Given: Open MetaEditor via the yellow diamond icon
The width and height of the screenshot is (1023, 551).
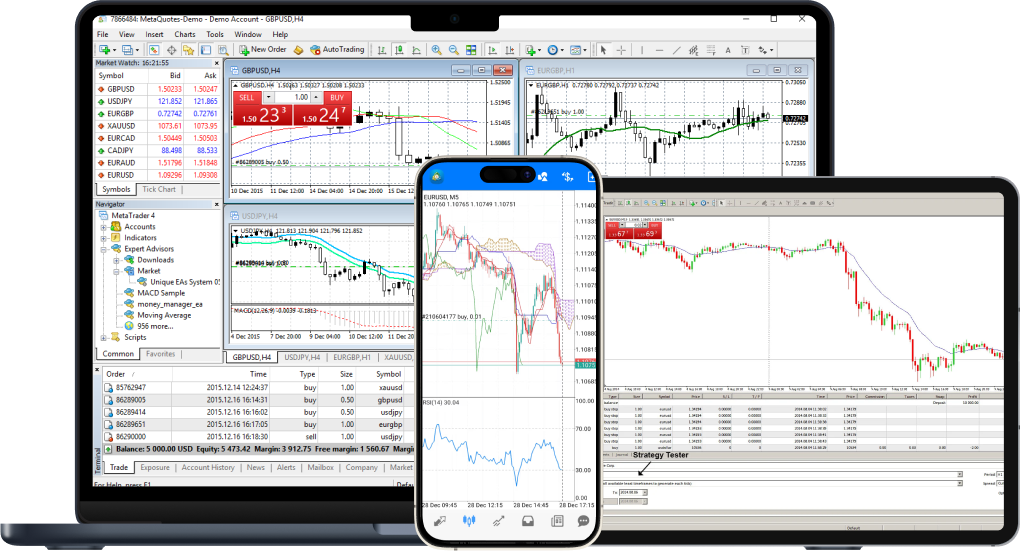Looking at the screenshot, I should tap(298, 50).
